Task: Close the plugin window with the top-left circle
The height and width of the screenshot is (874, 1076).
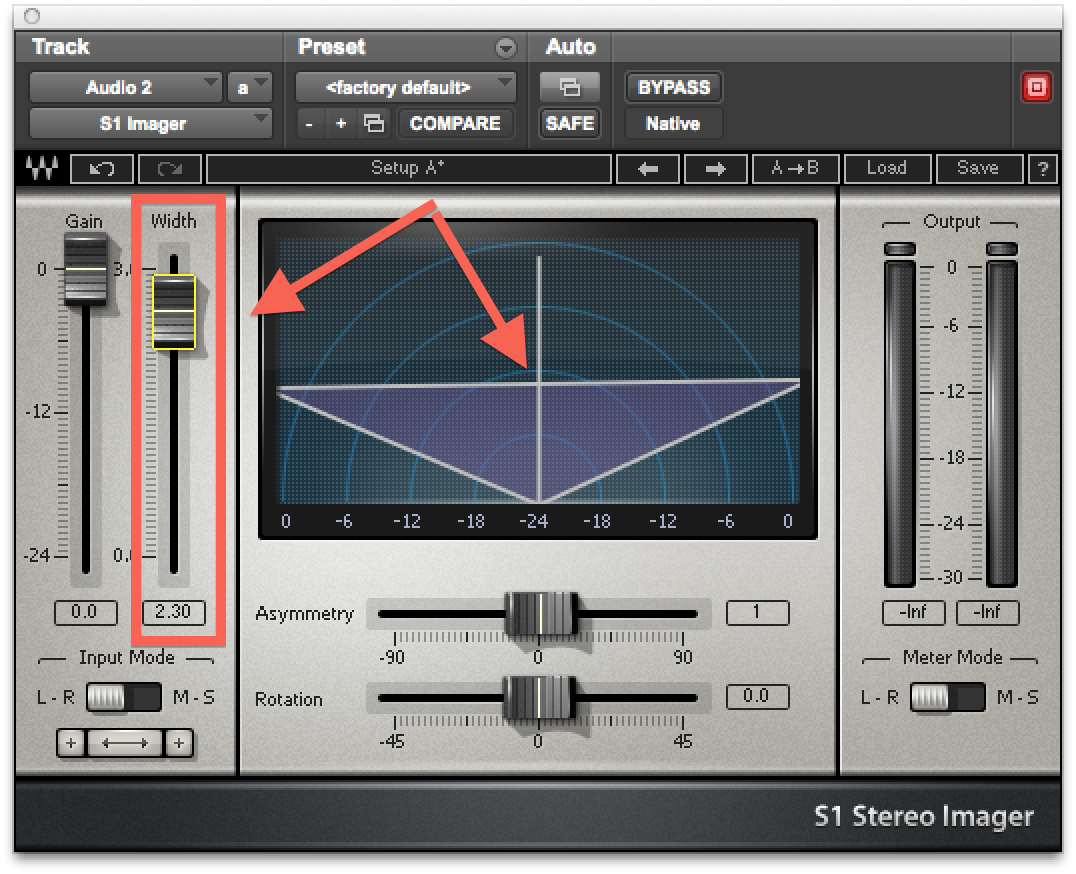Action: pyautogui.click(x=32, y=16)
